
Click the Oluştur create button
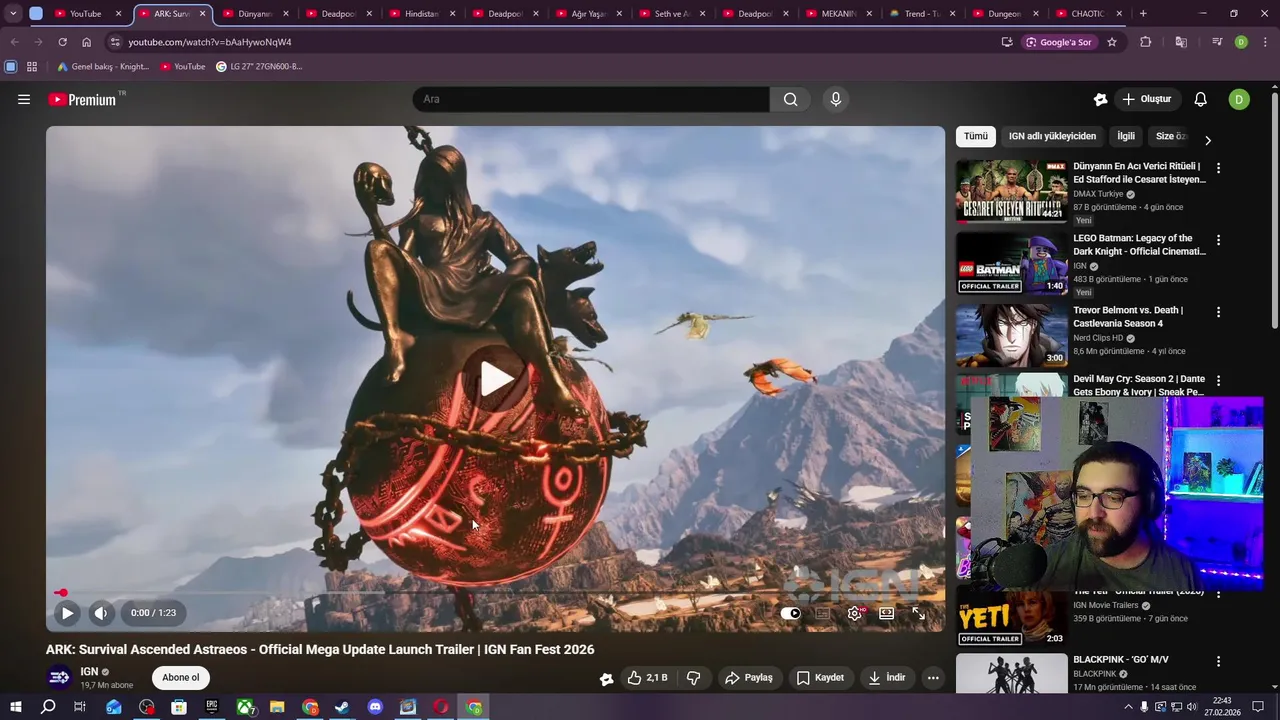coord(1146,99)
